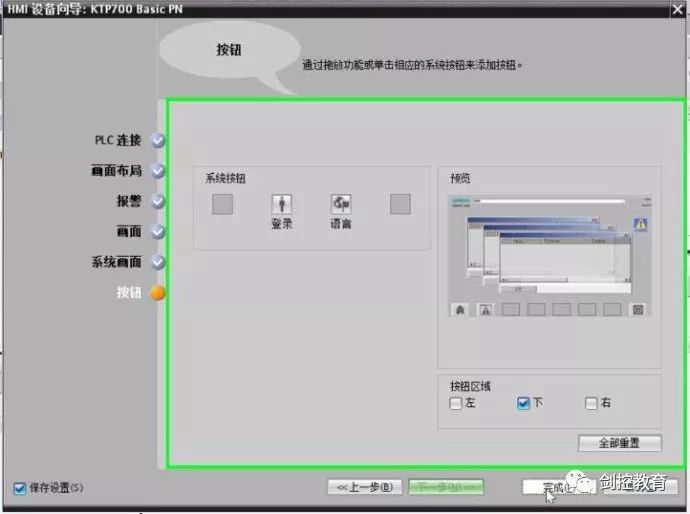Select the first empty system button slot
The height and width of the screenshot is (514, 690).
tap(223, 204)
